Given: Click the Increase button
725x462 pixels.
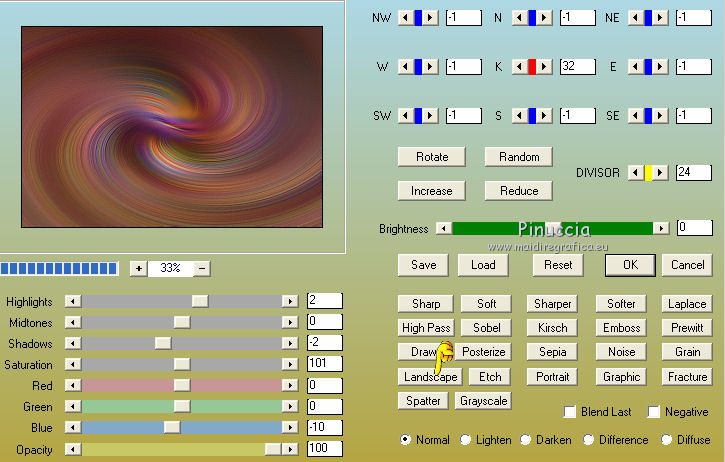Looking at the screenshot, I should tap(432, 191).
